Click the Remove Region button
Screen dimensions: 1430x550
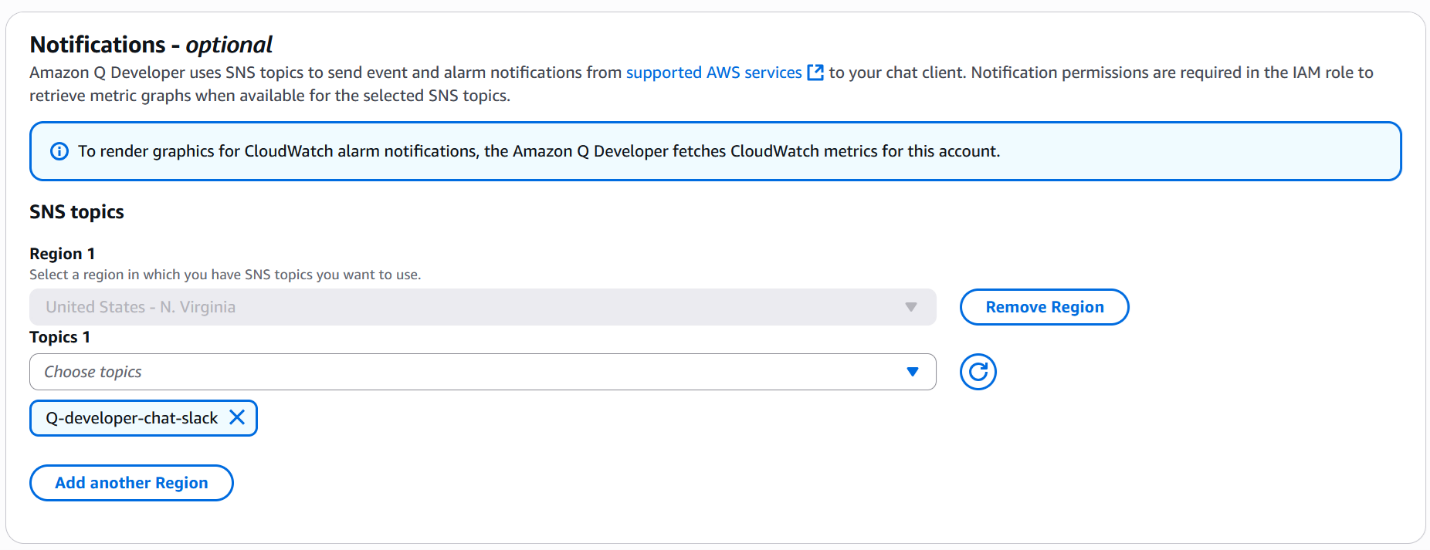pyautogui.click(x=1044, y=307)
